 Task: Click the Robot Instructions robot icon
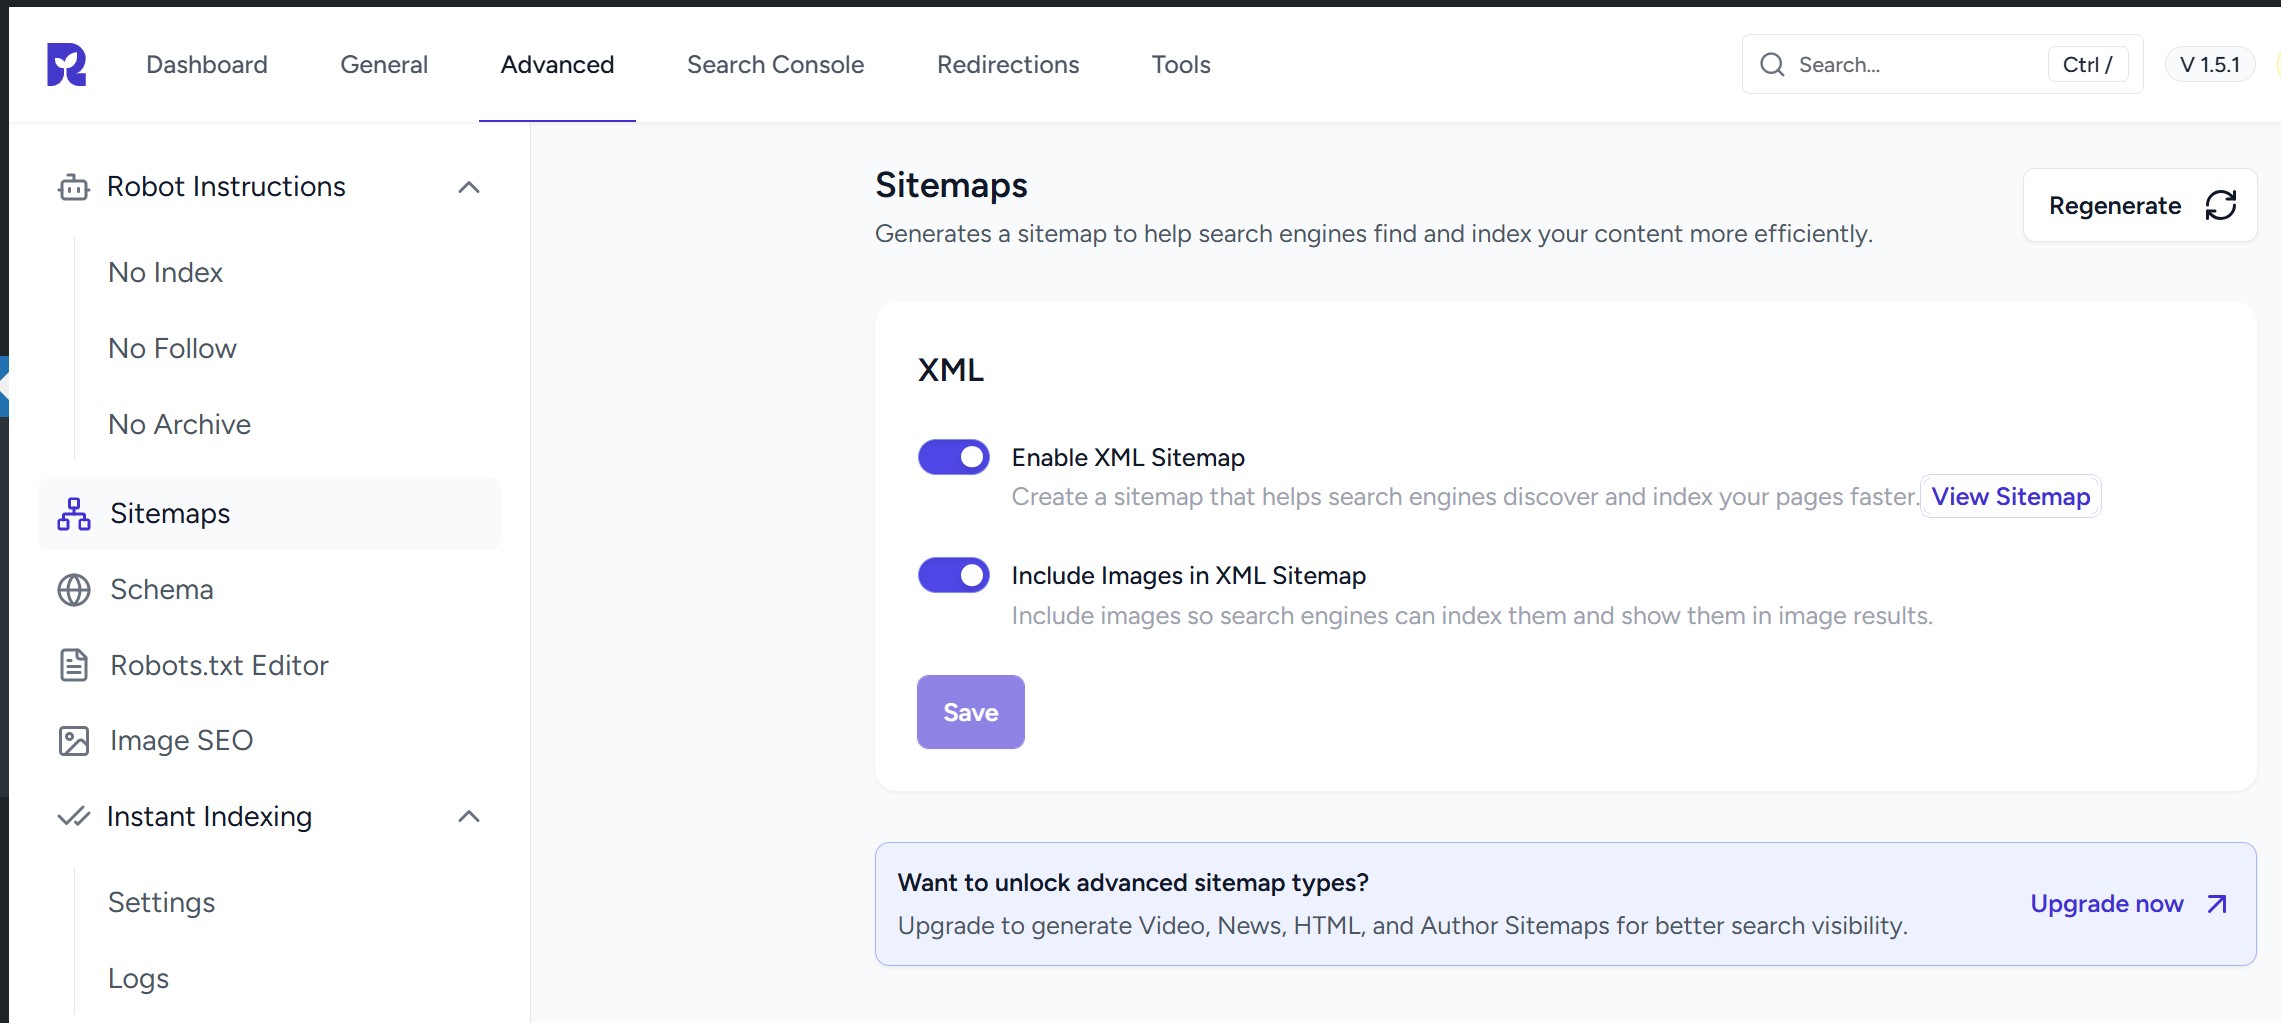tap(74, 187)
